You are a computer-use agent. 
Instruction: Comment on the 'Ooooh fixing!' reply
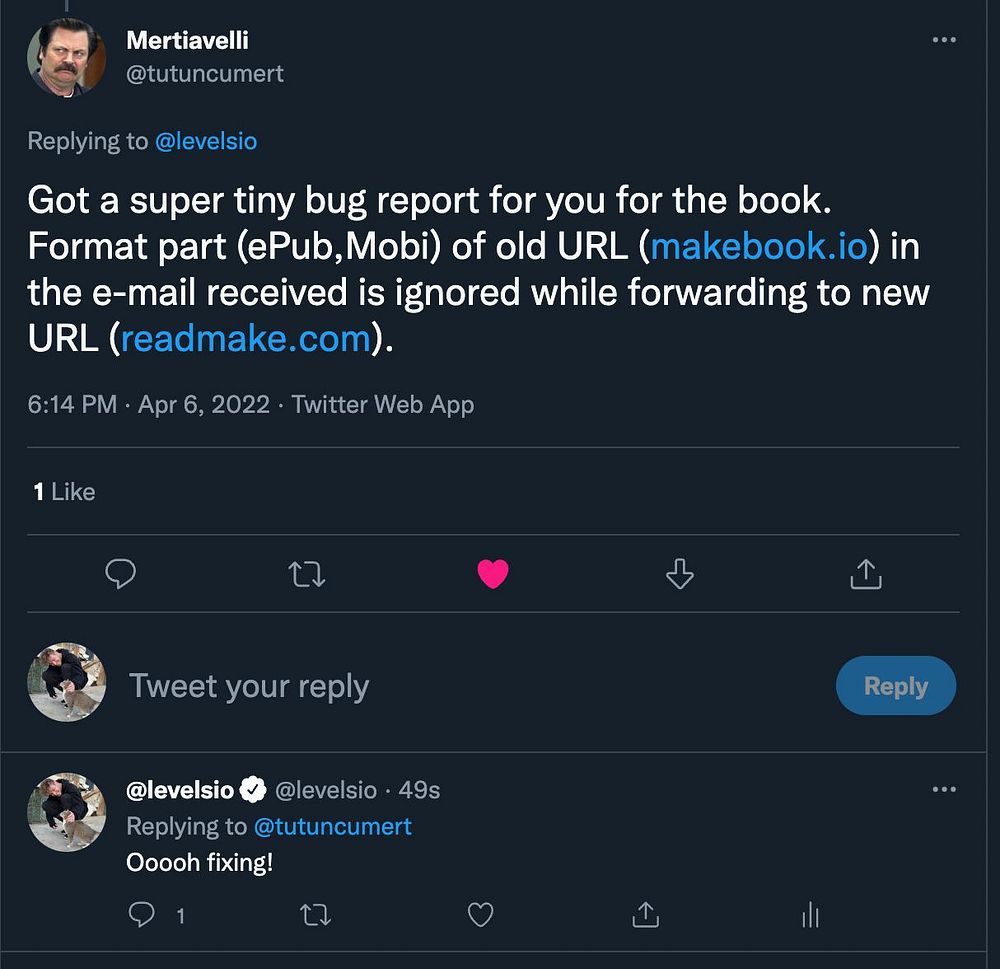click(x=143, y=914)
